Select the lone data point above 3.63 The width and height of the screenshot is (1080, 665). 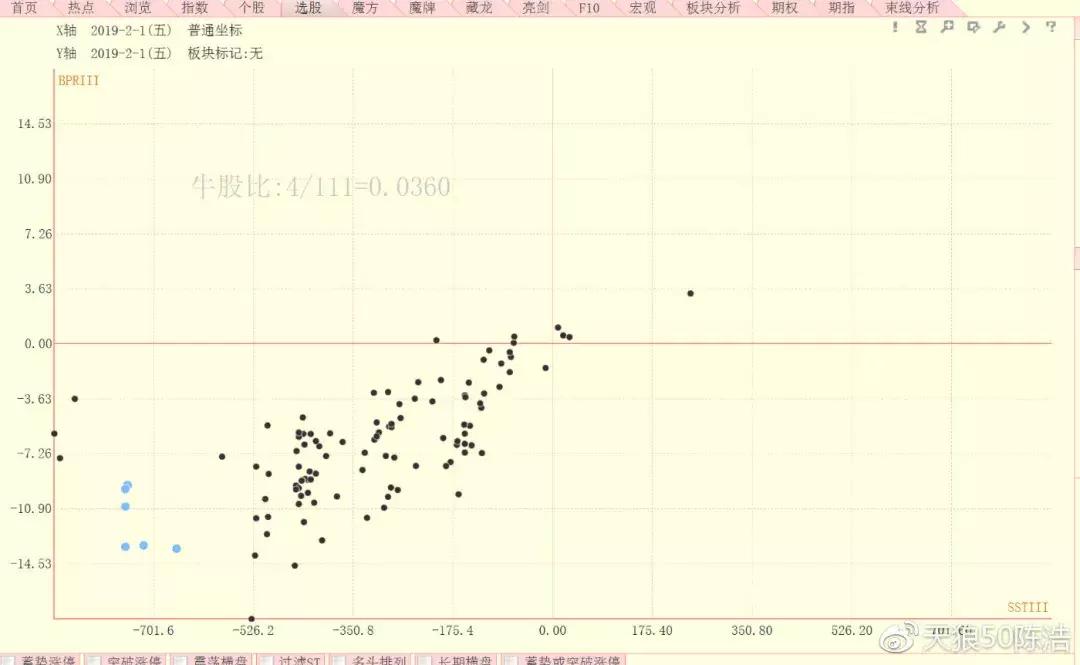690,294
